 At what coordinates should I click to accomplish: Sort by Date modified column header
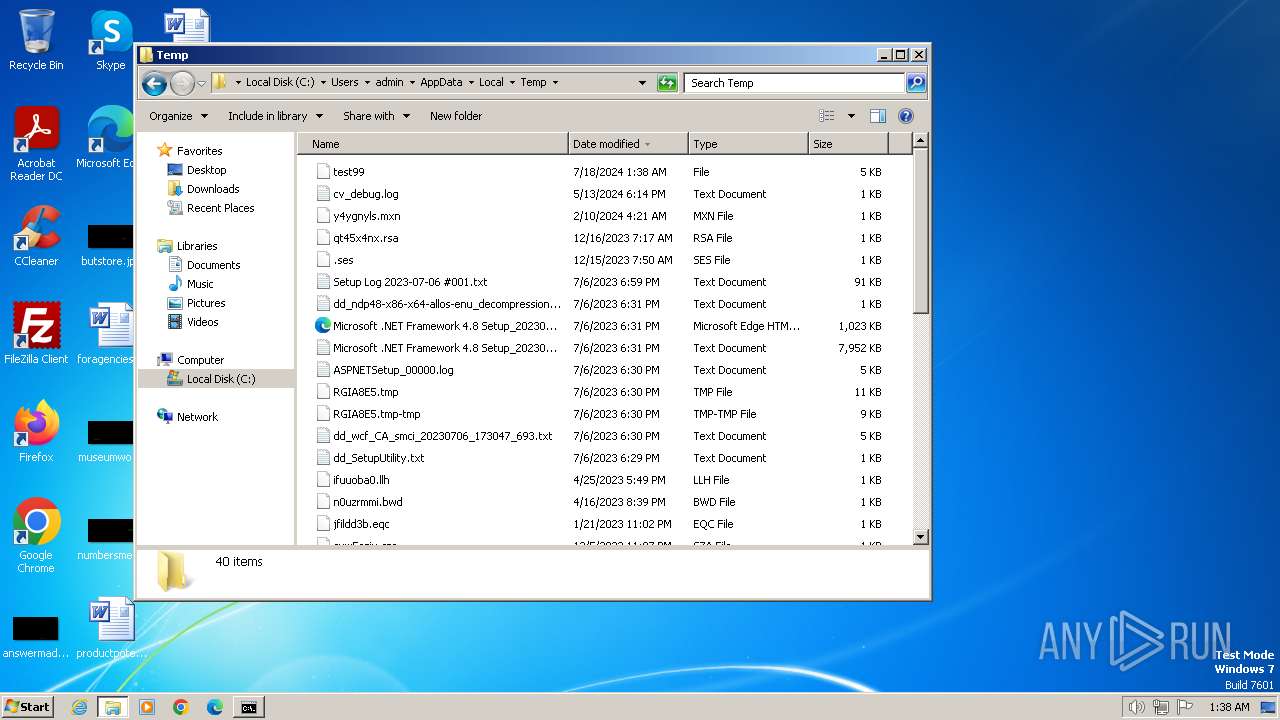pos(628,144)
